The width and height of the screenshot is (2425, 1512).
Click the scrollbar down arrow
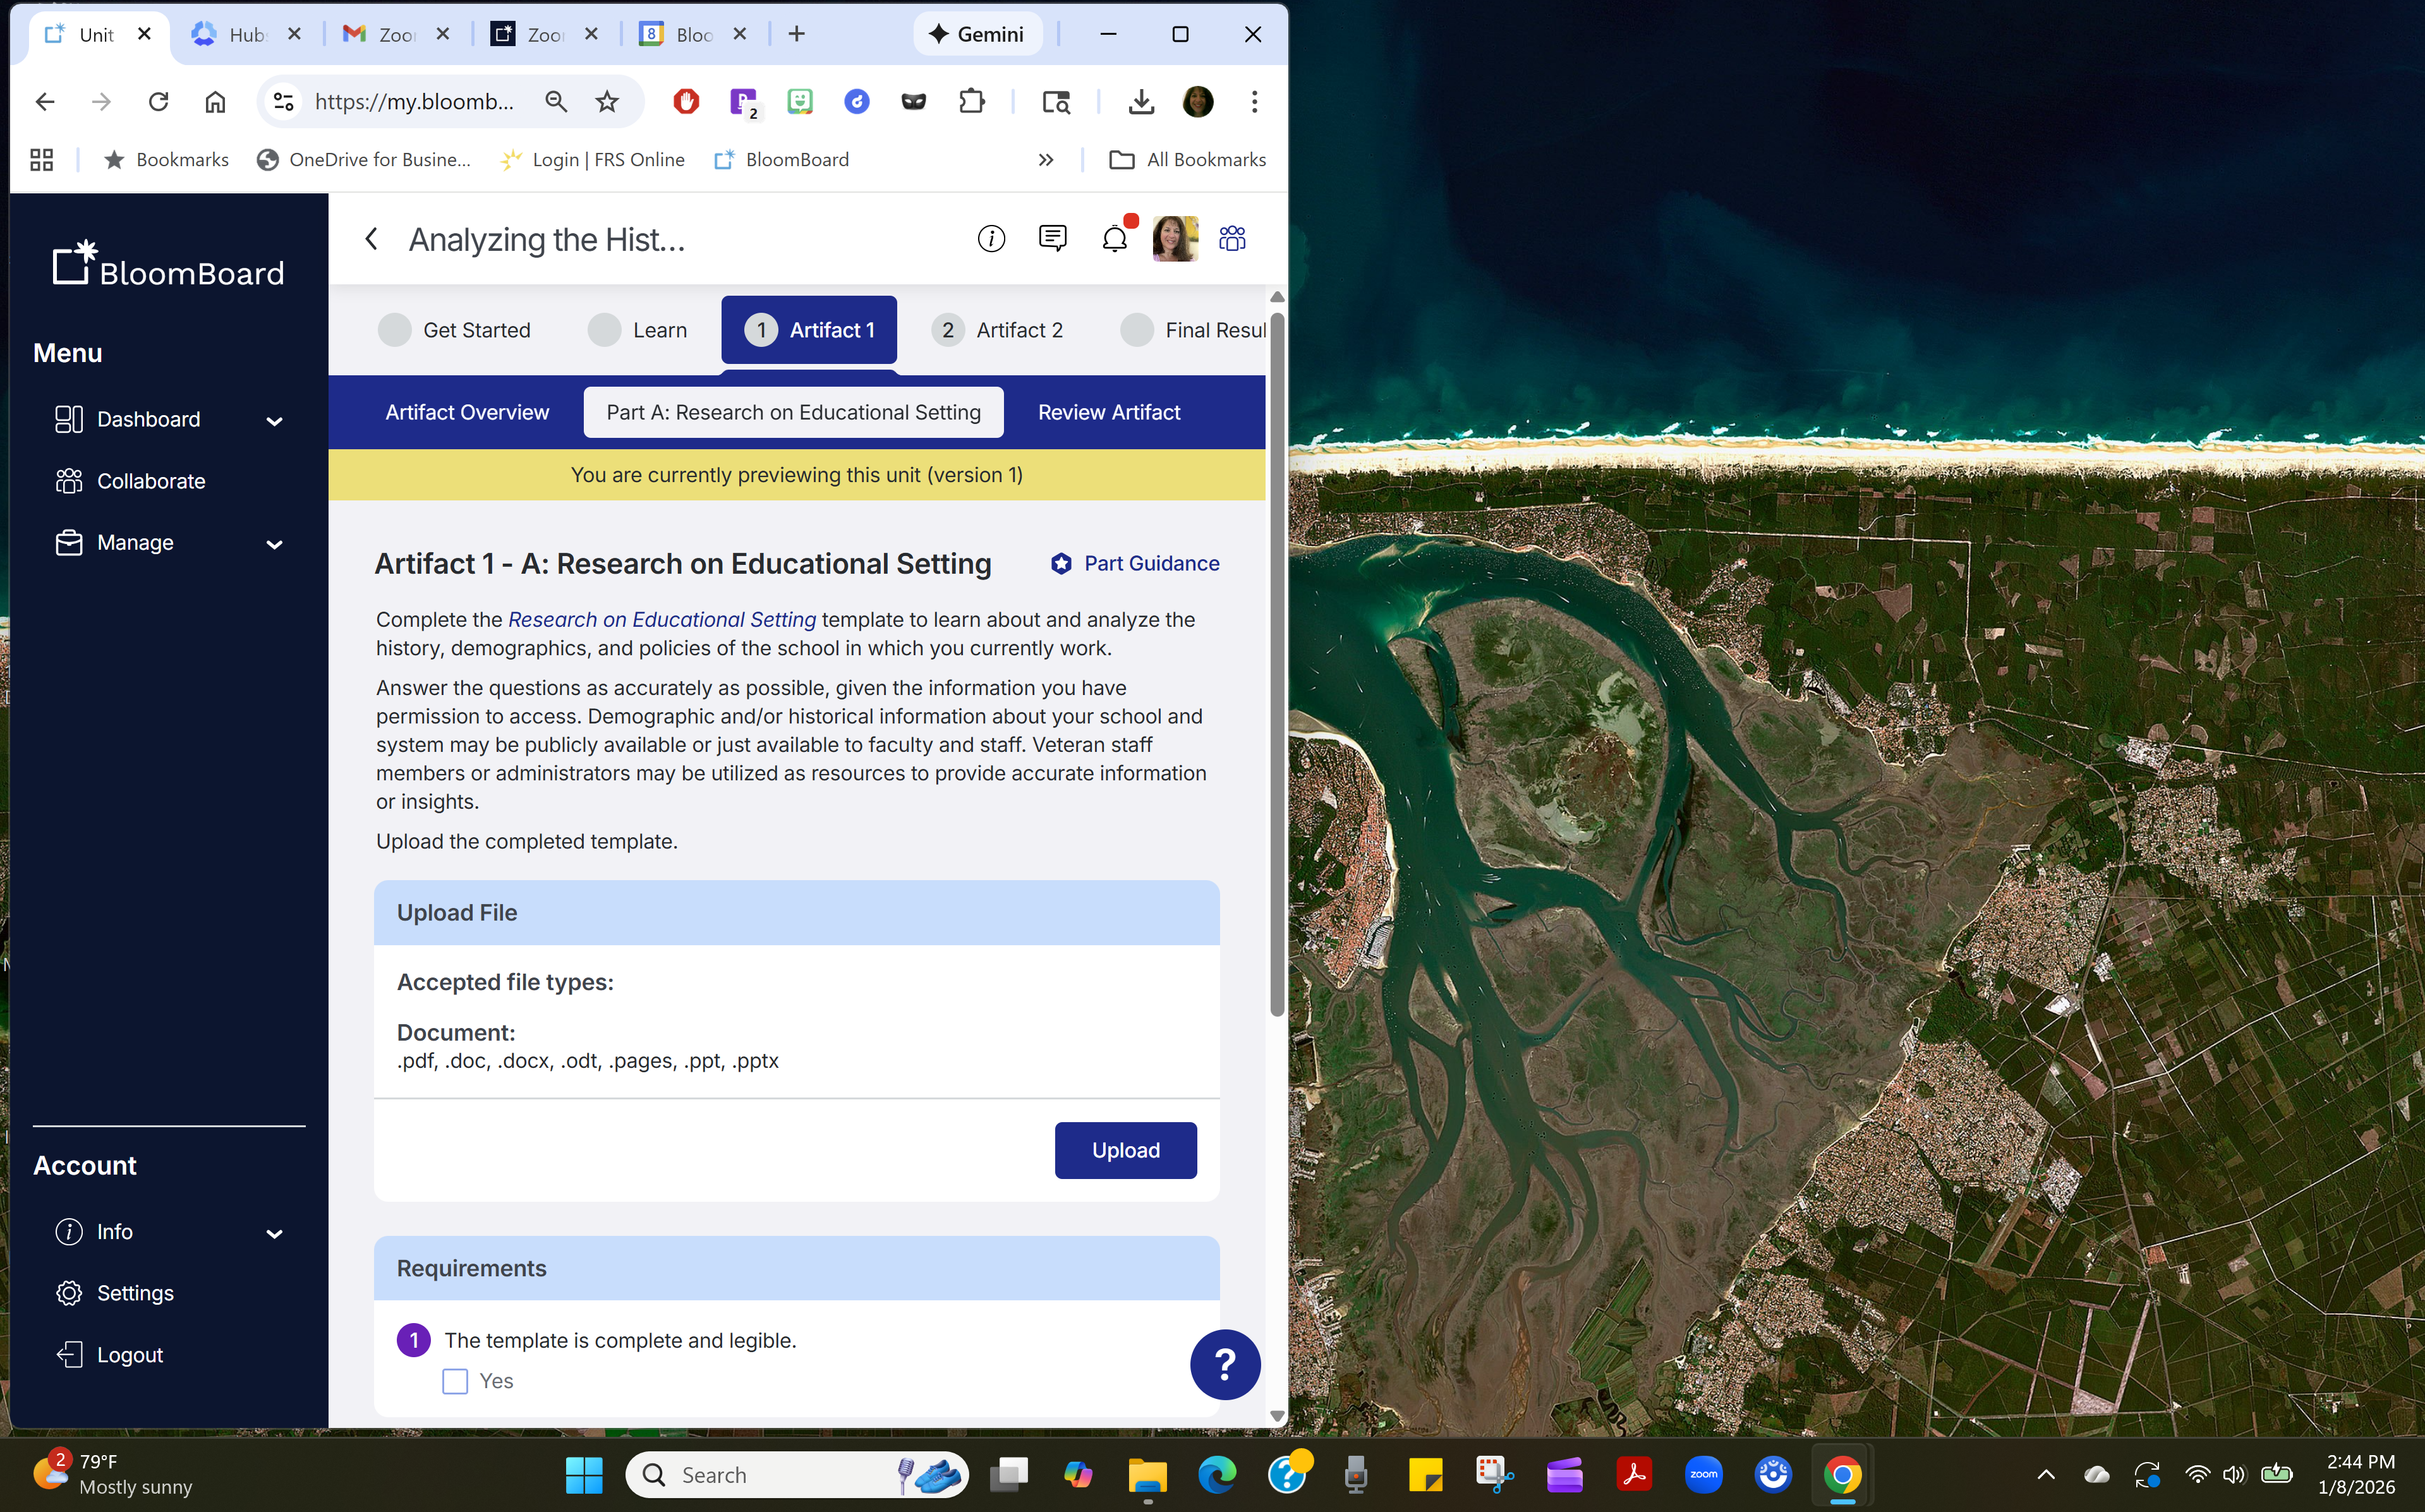(x=1277, y=1416)
